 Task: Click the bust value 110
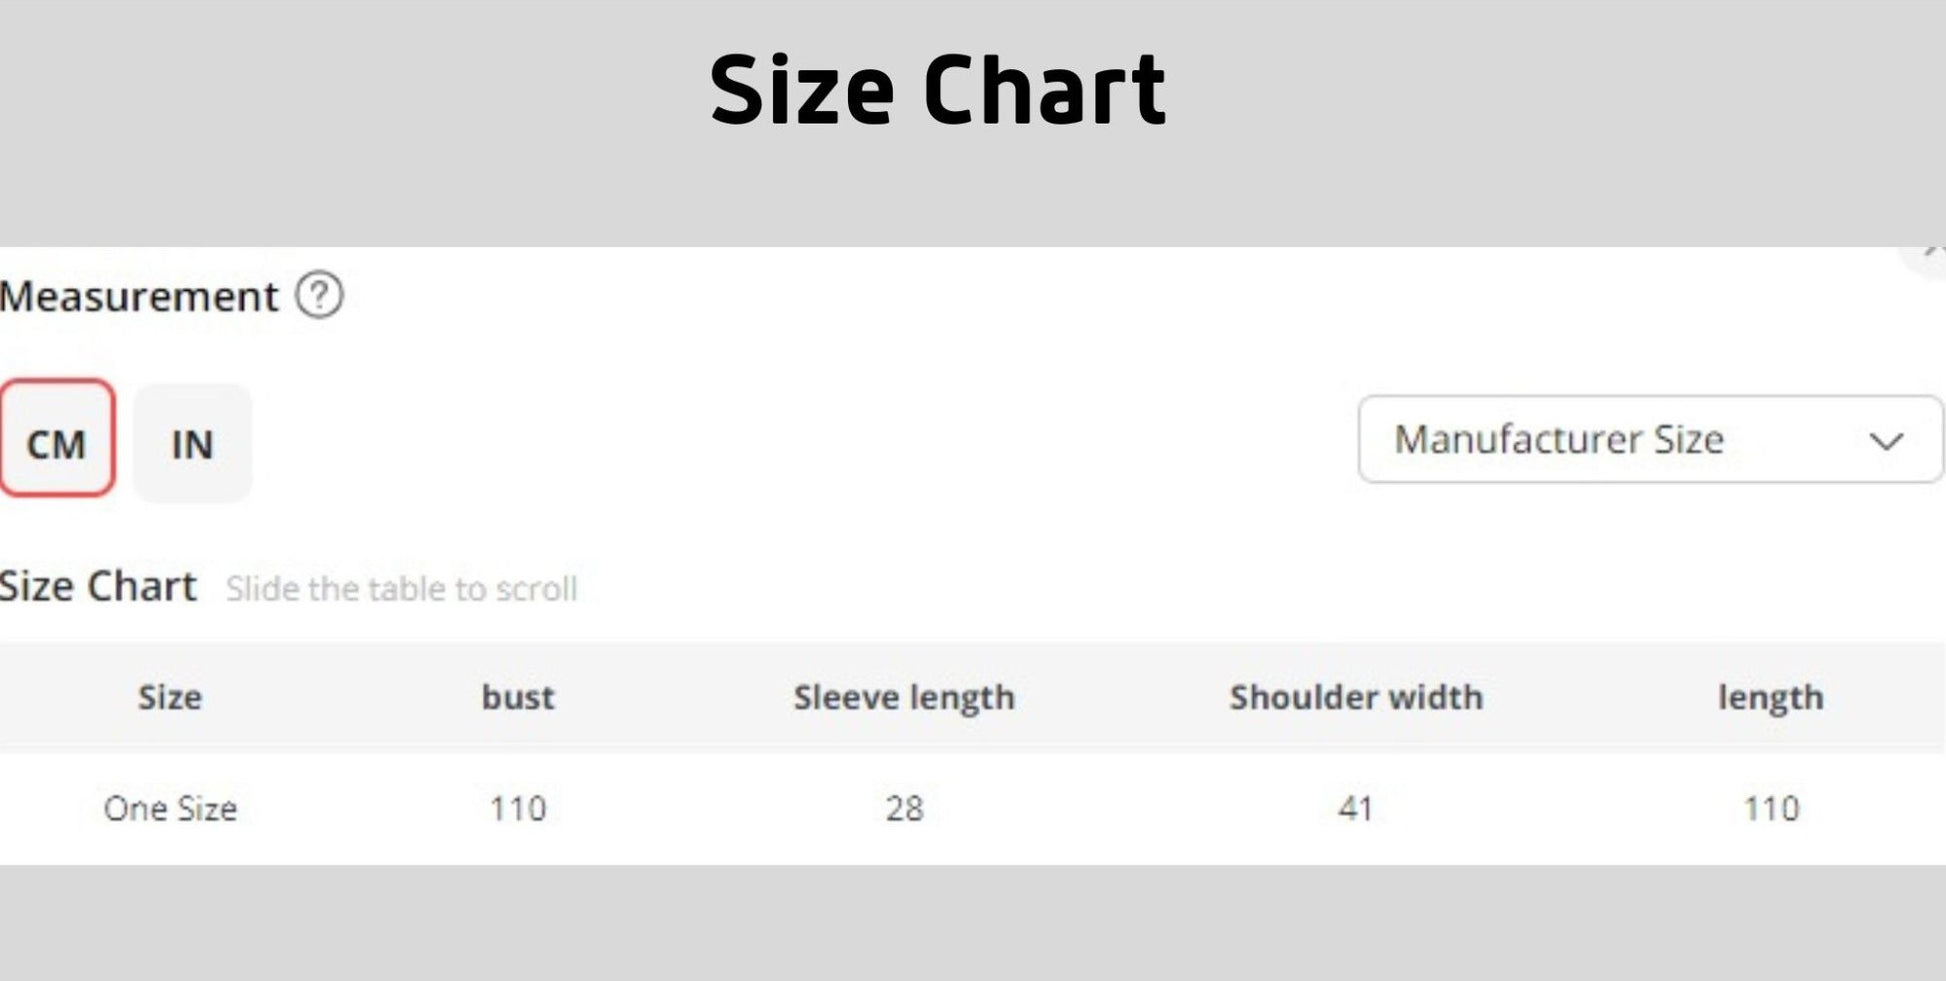pyautogui.click(x=518, y=808)
